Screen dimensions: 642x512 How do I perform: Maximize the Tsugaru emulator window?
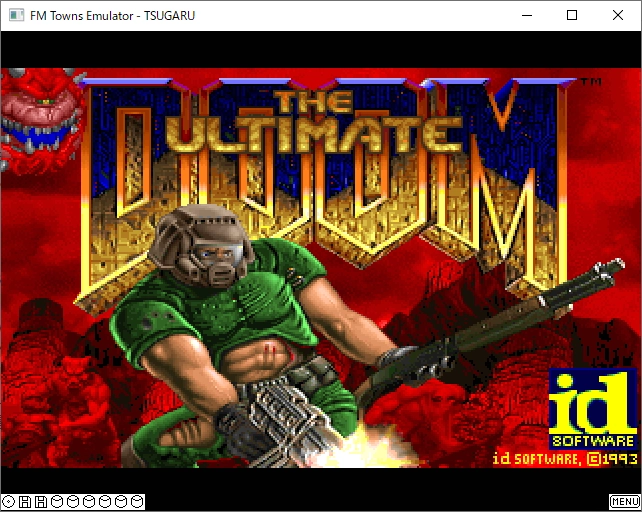pyautogui.click(x=572, y=15)
